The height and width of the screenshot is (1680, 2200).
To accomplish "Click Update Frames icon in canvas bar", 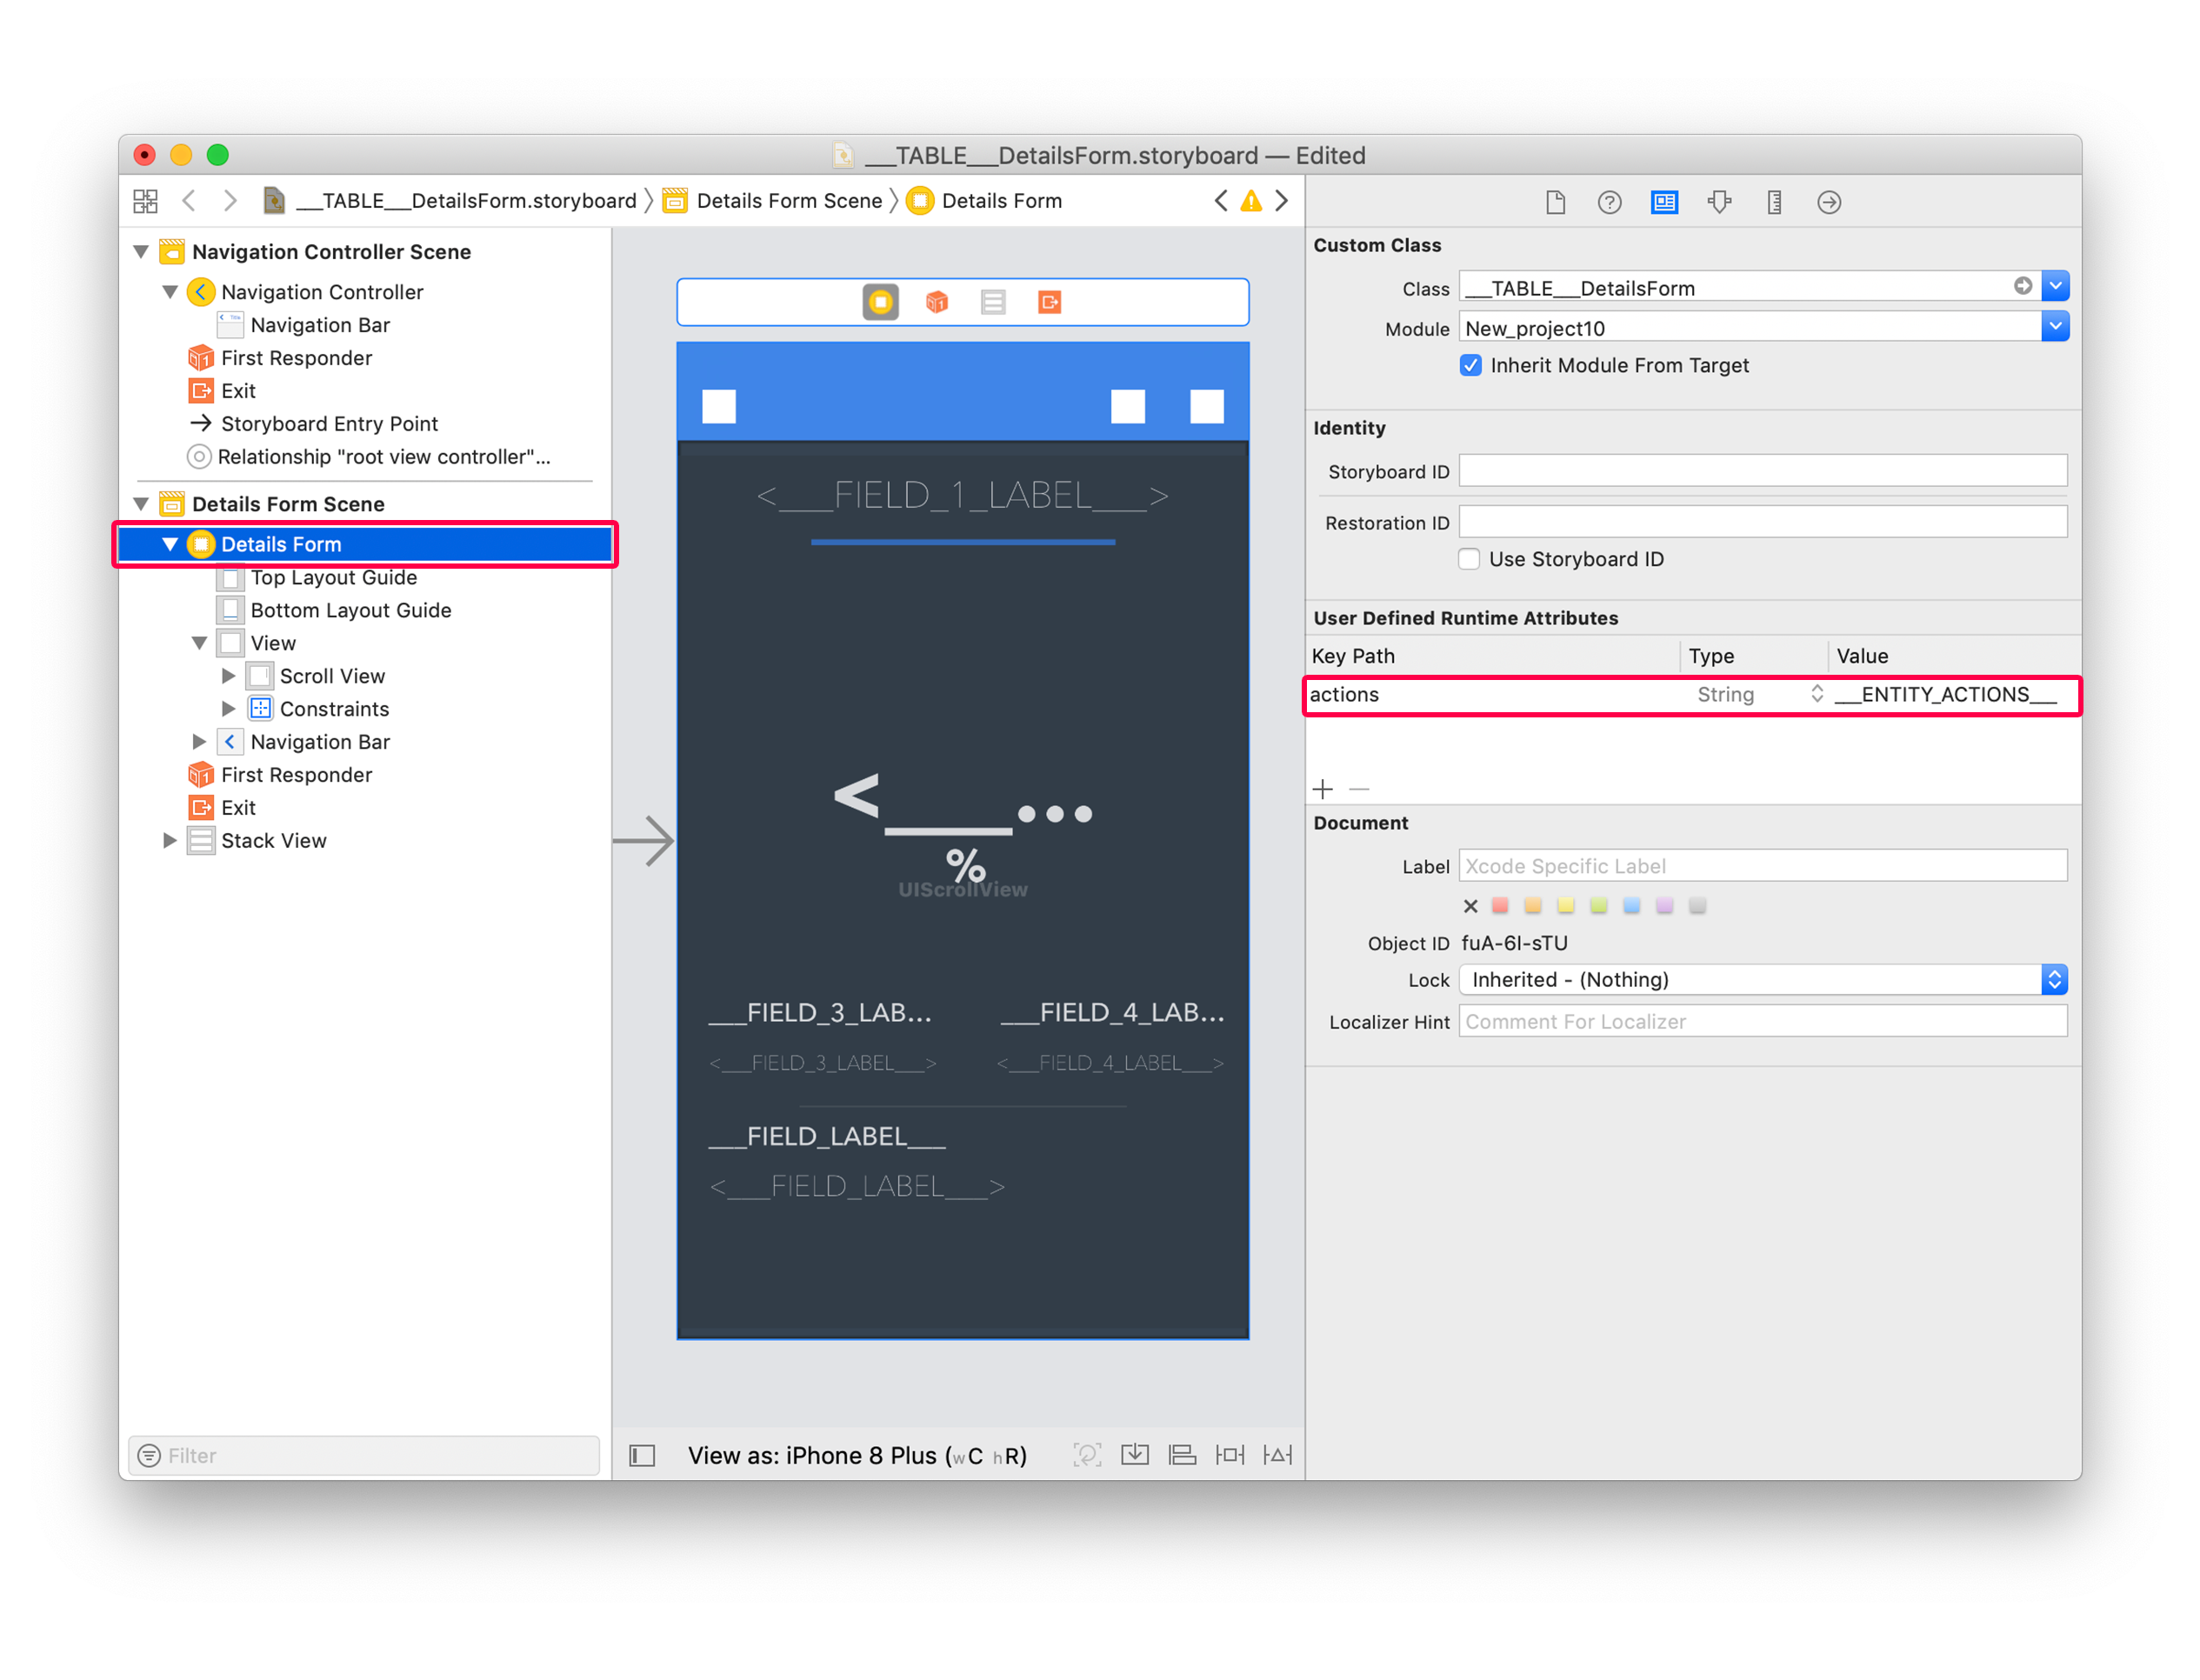I will [x=1087, y=1455].
